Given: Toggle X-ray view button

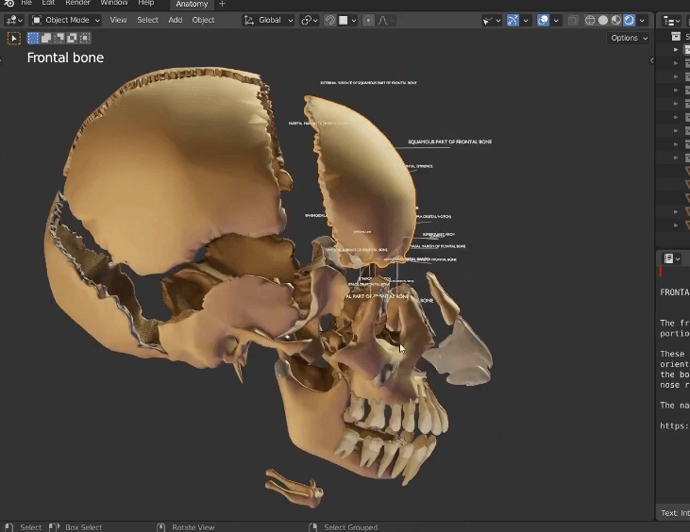Looking at the screenshot, I should pyautogui.click(x=573, y=20).
